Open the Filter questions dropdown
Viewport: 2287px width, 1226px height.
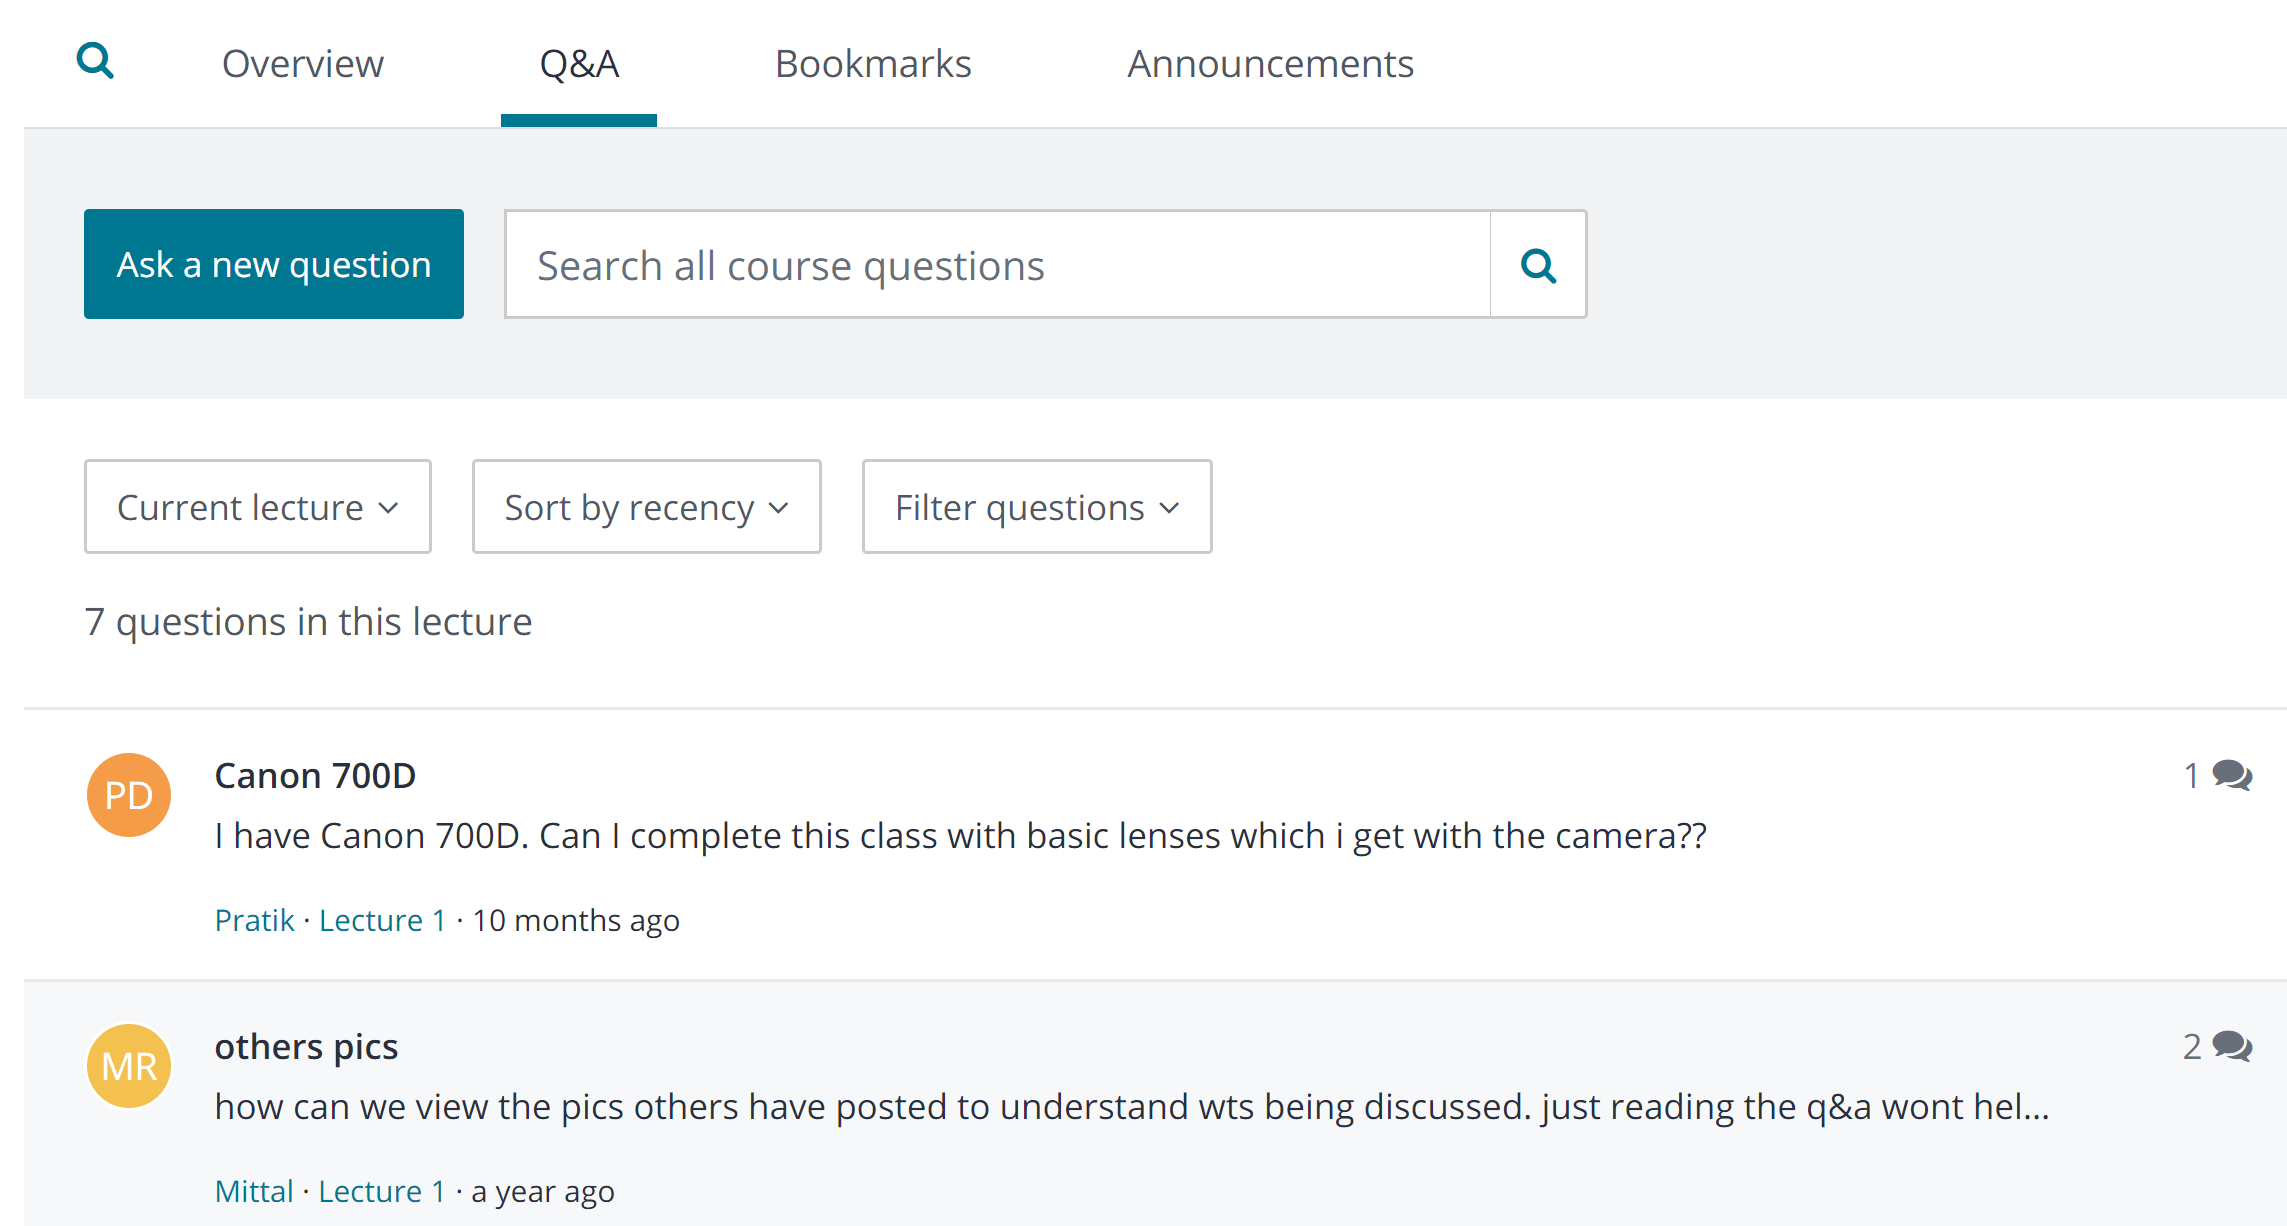click(x=1037, y=507)
